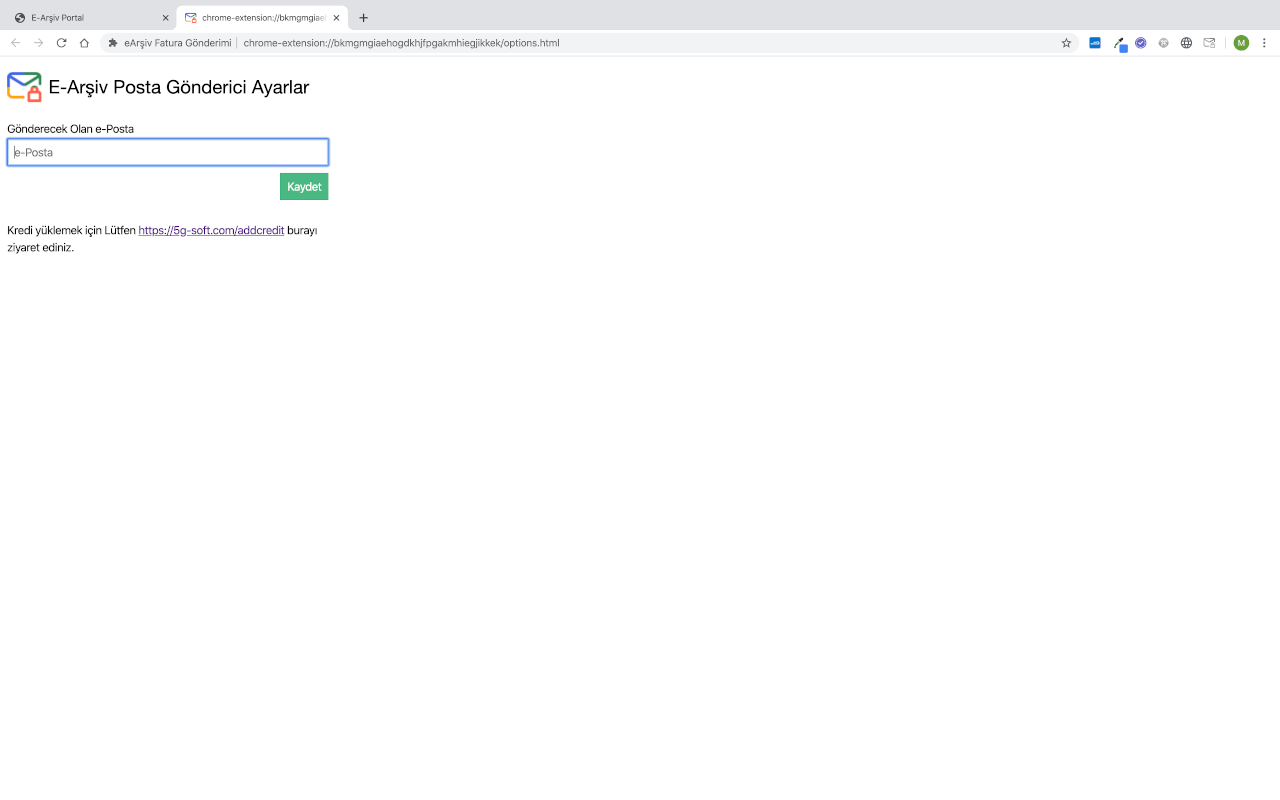Viewport: 1280px width, 800px height.
Task: Open the mail-with-lock extension icon
Action: pyautogui.click(x=1209, y=43)
